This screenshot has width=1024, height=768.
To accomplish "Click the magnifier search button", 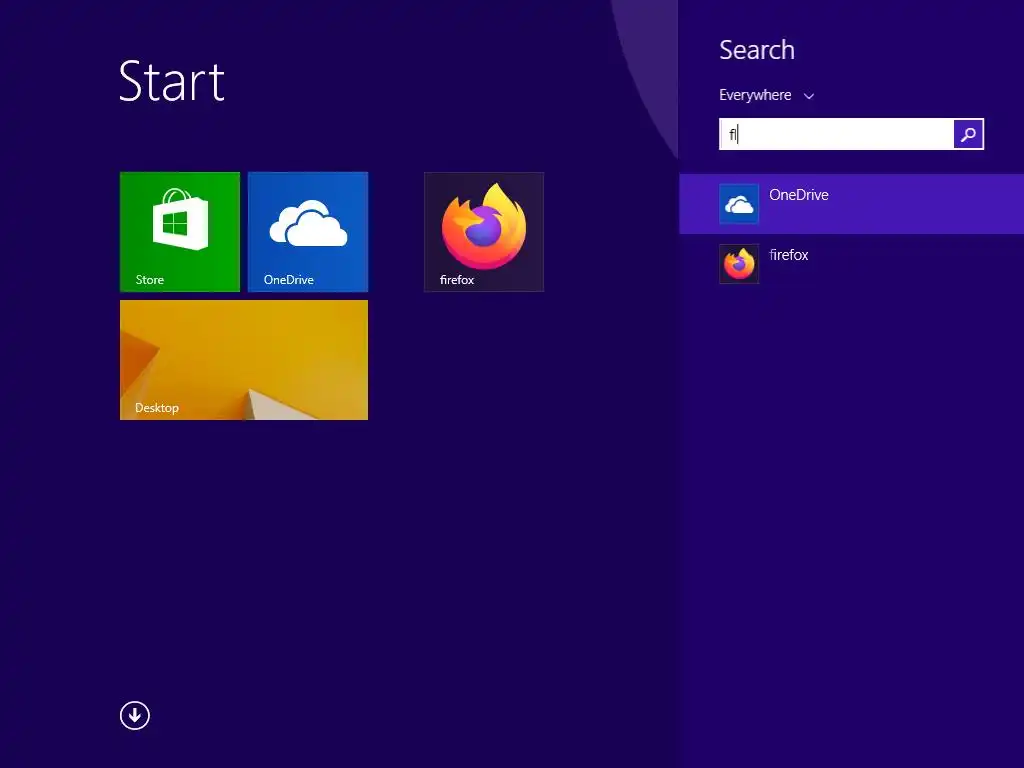I will click(968, 135).
